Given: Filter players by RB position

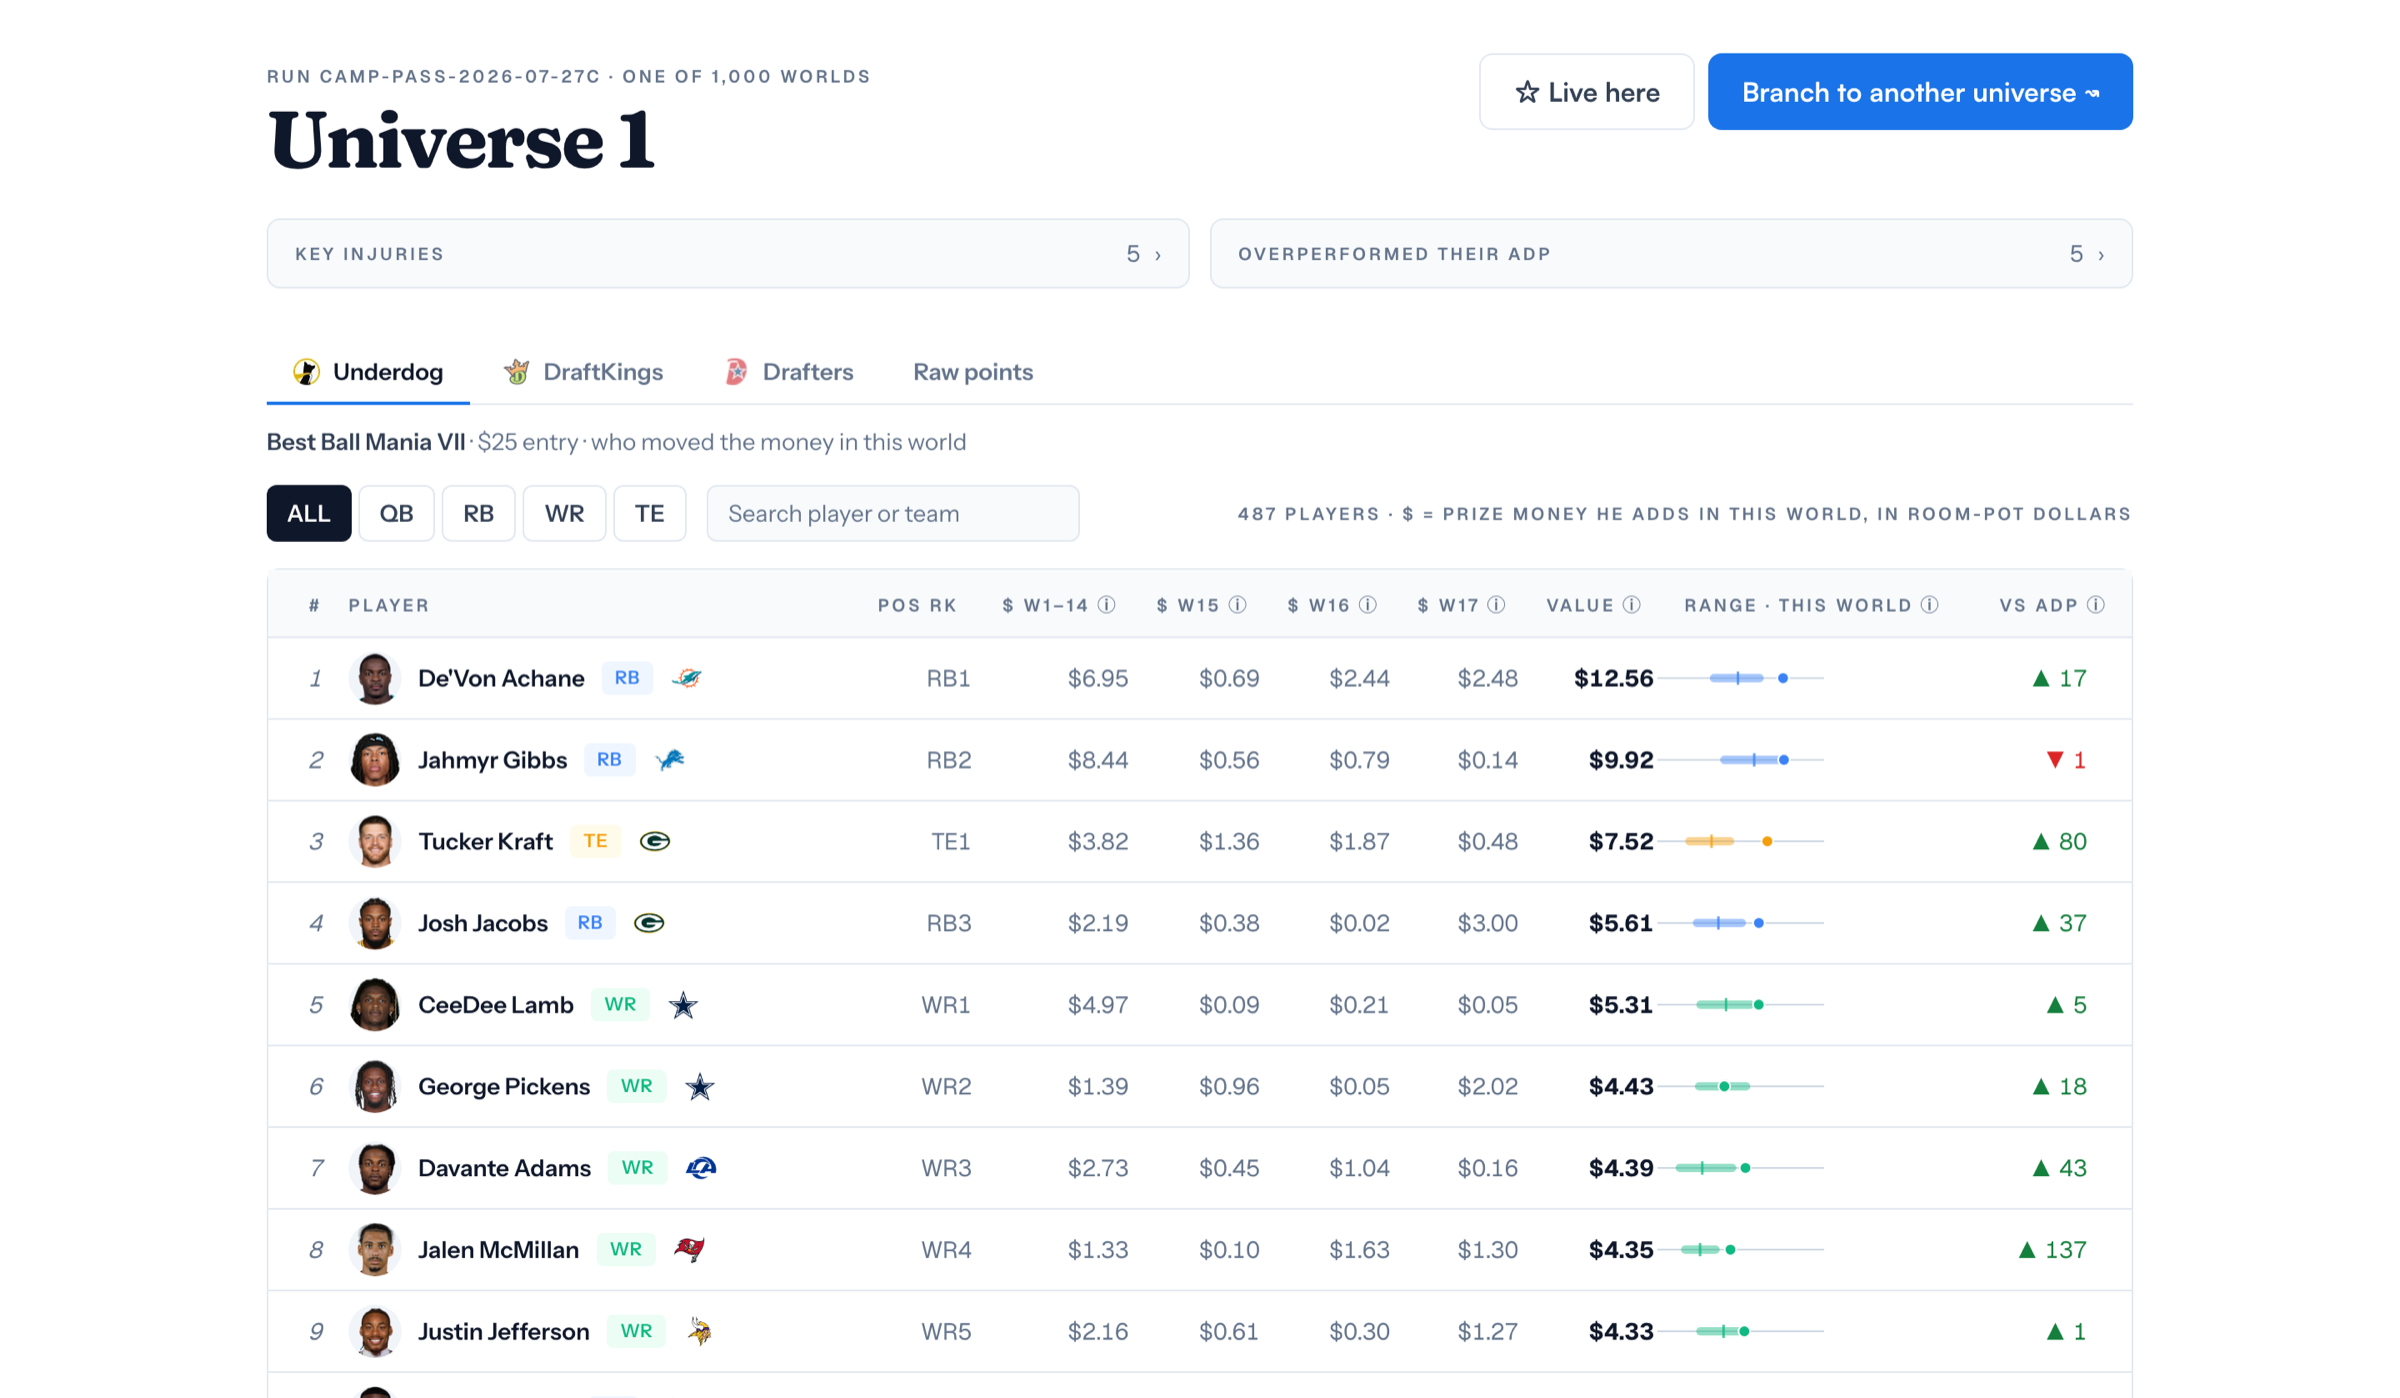Looking at the screenshot, I should click(478, 514).
